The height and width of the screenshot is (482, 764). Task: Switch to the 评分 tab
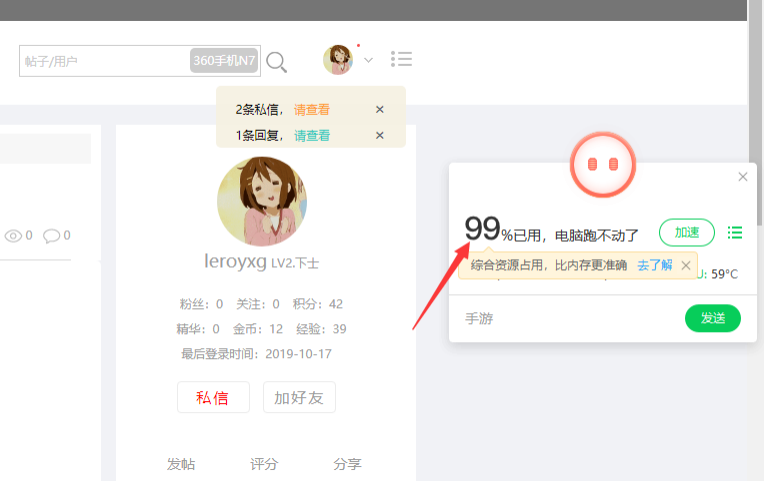264,464
